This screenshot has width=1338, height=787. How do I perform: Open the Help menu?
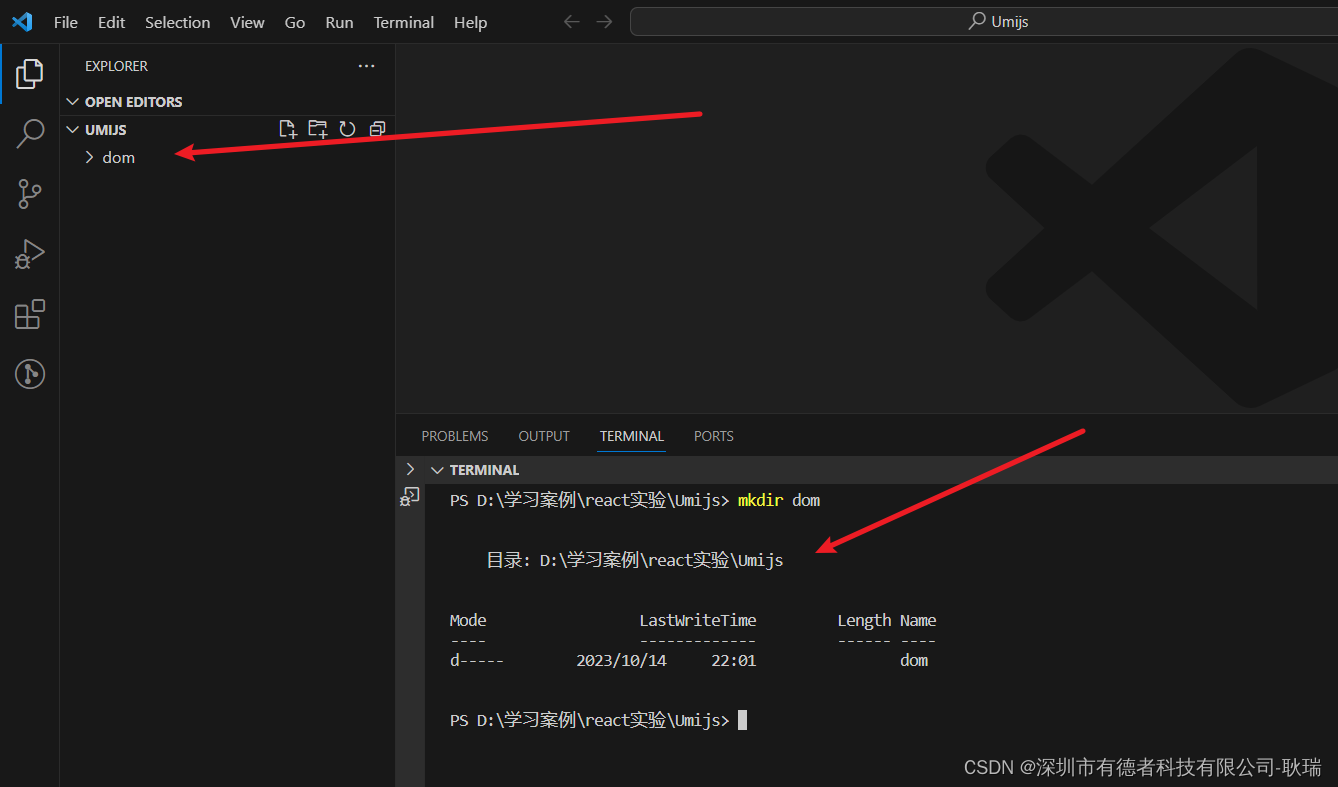pos(471,22)
